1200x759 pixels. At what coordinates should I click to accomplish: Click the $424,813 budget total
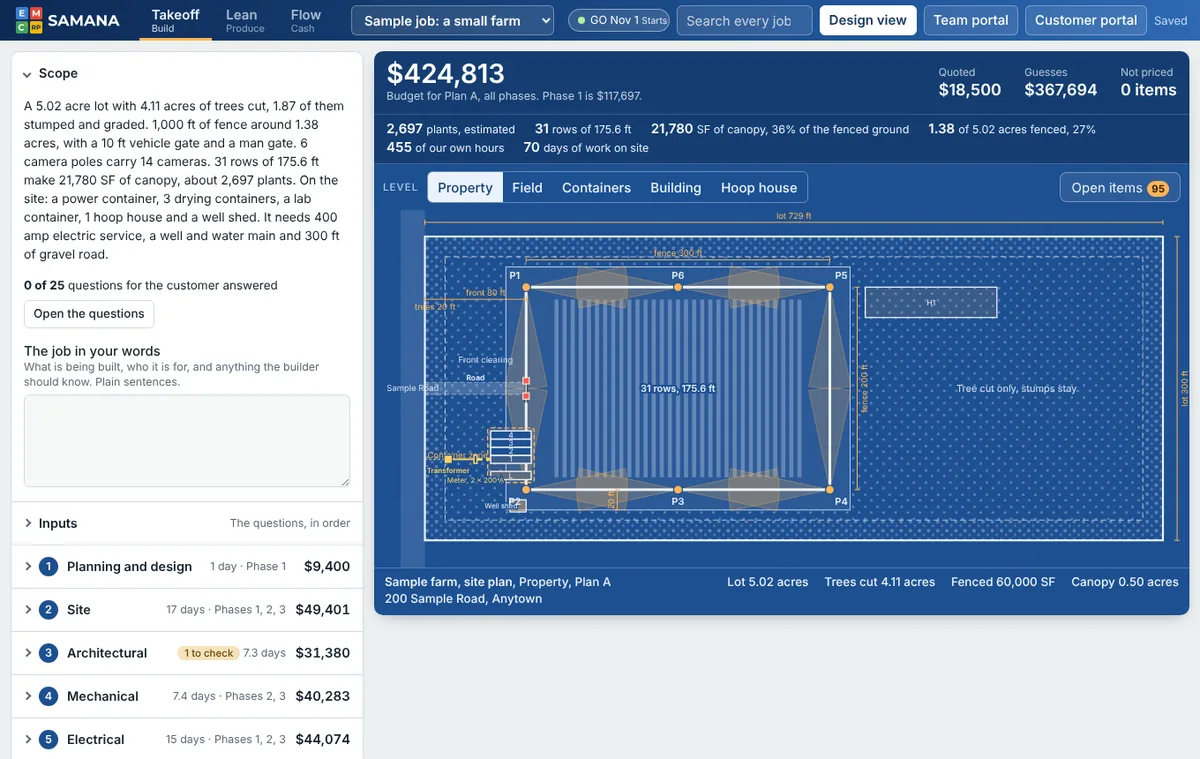click(x=446, y=73)
